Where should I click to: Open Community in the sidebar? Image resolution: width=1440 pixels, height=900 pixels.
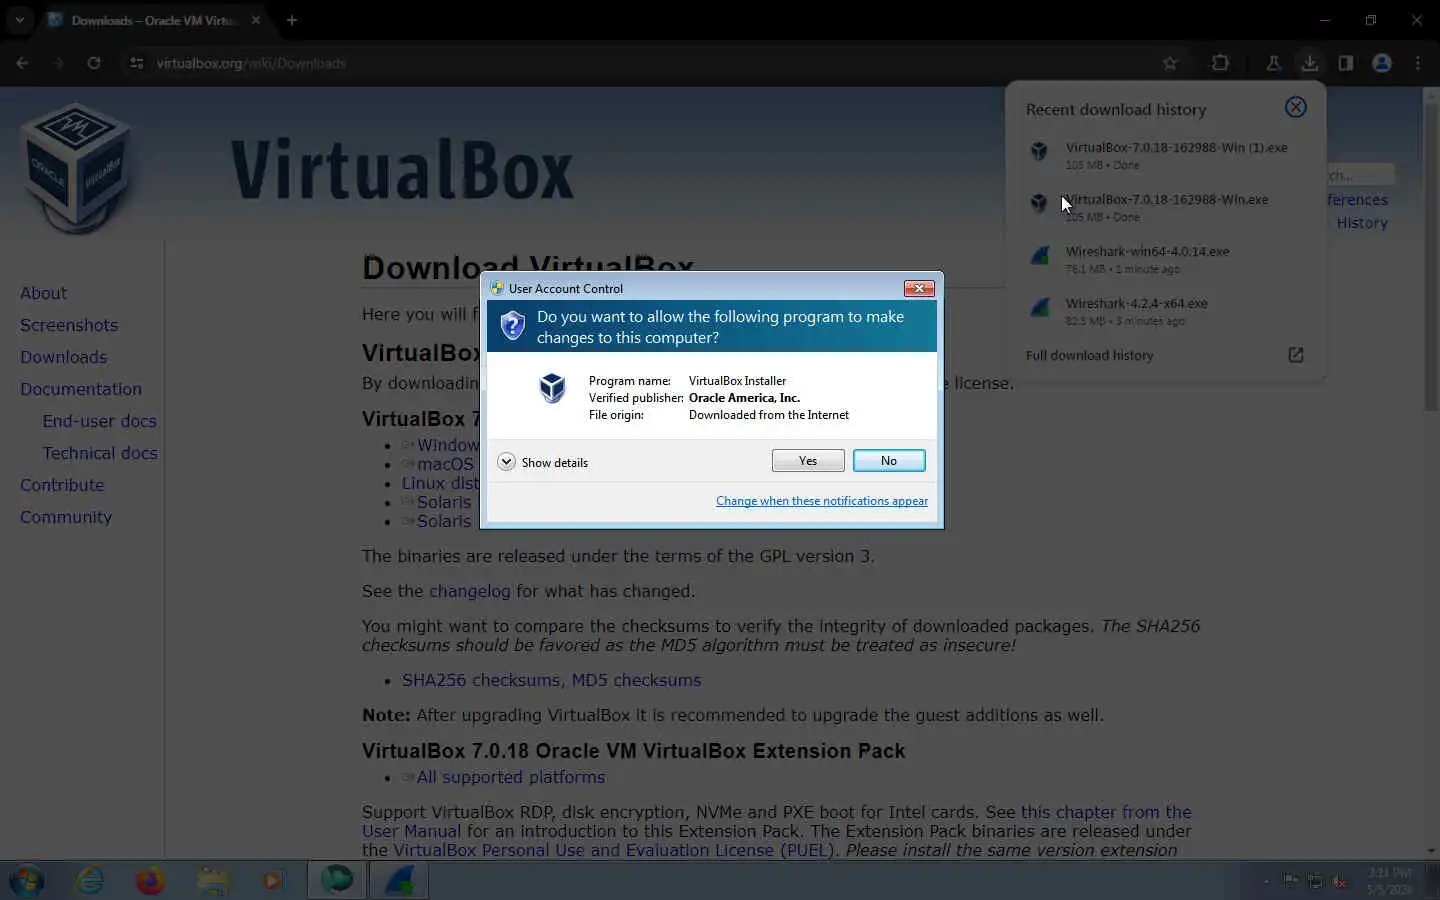[x=66, y=517]
